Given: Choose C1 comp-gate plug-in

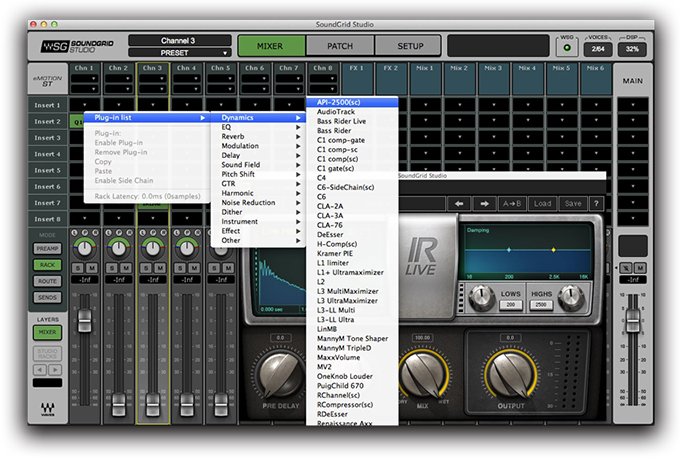Looking at the screenshot, I should [352, 140].
